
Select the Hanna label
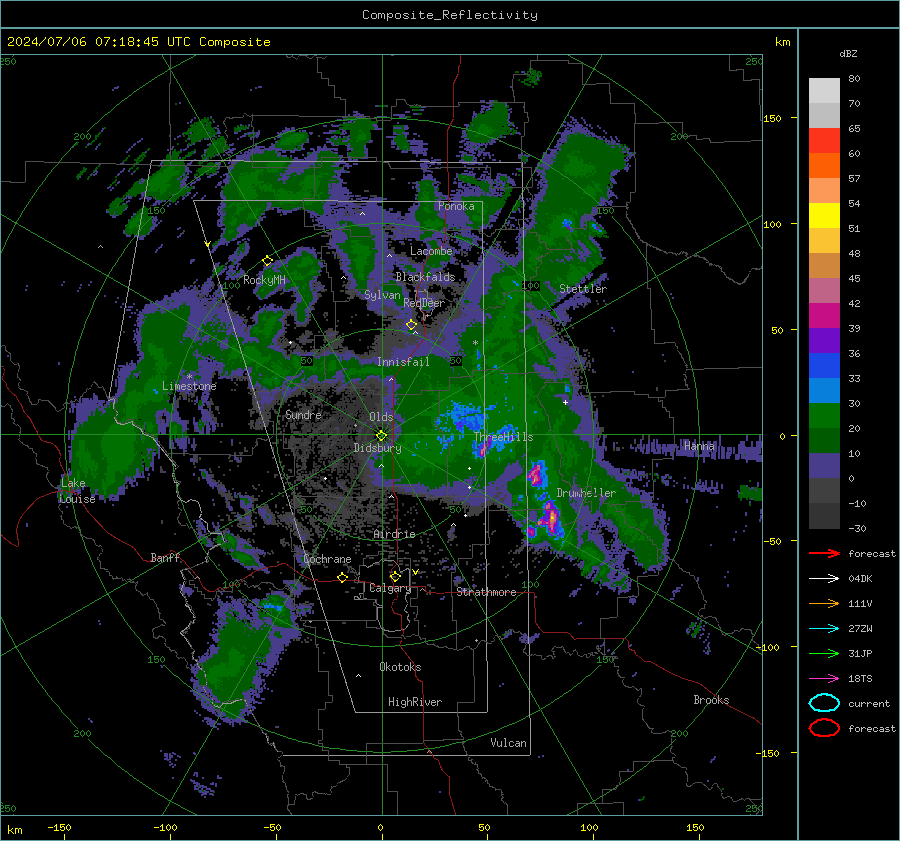click(699, 446)
